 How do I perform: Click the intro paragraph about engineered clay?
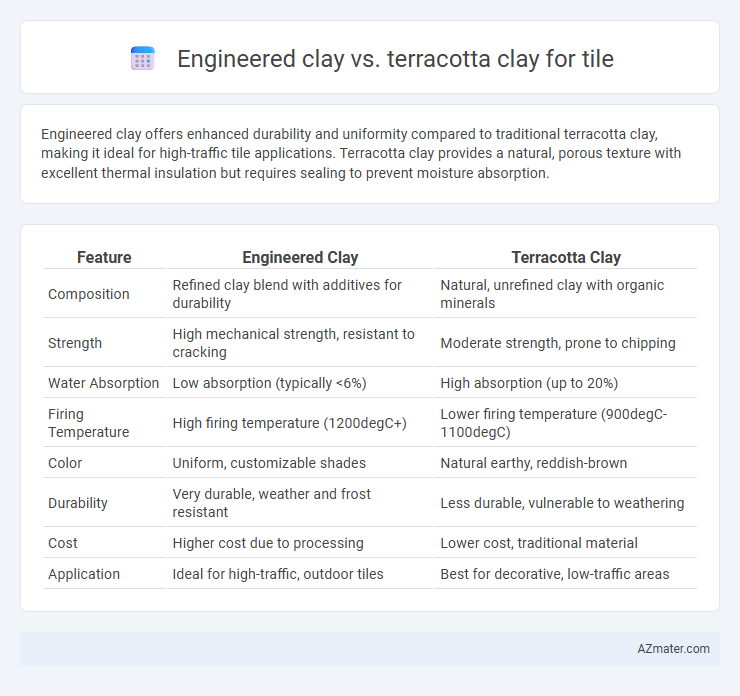pyautogui.click(x=361, y=153)
